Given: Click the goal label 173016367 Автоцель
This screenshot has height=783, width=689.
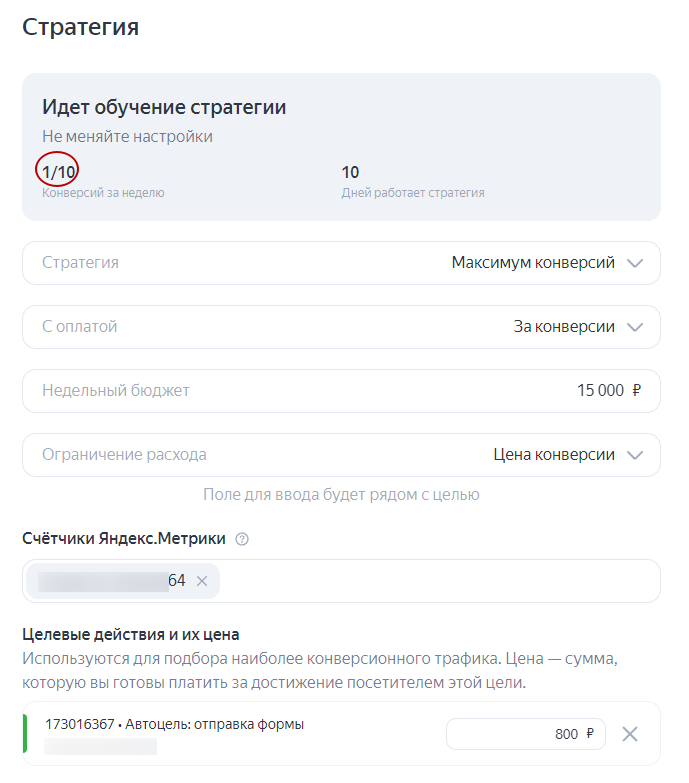Looking at the screenshot, I should (174, 724).
